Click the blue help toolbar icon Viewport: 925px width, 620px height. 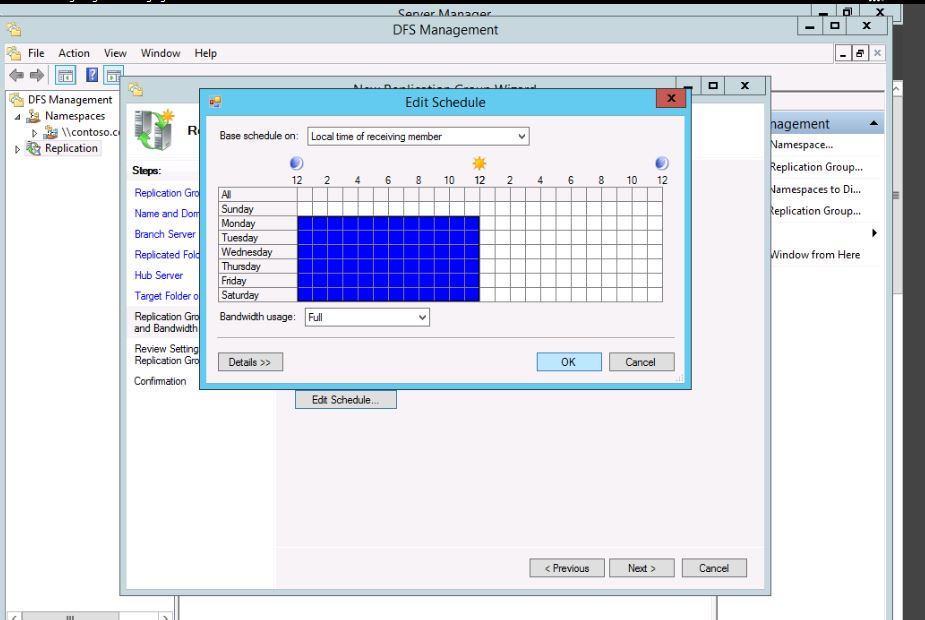[x=92, y=74]
